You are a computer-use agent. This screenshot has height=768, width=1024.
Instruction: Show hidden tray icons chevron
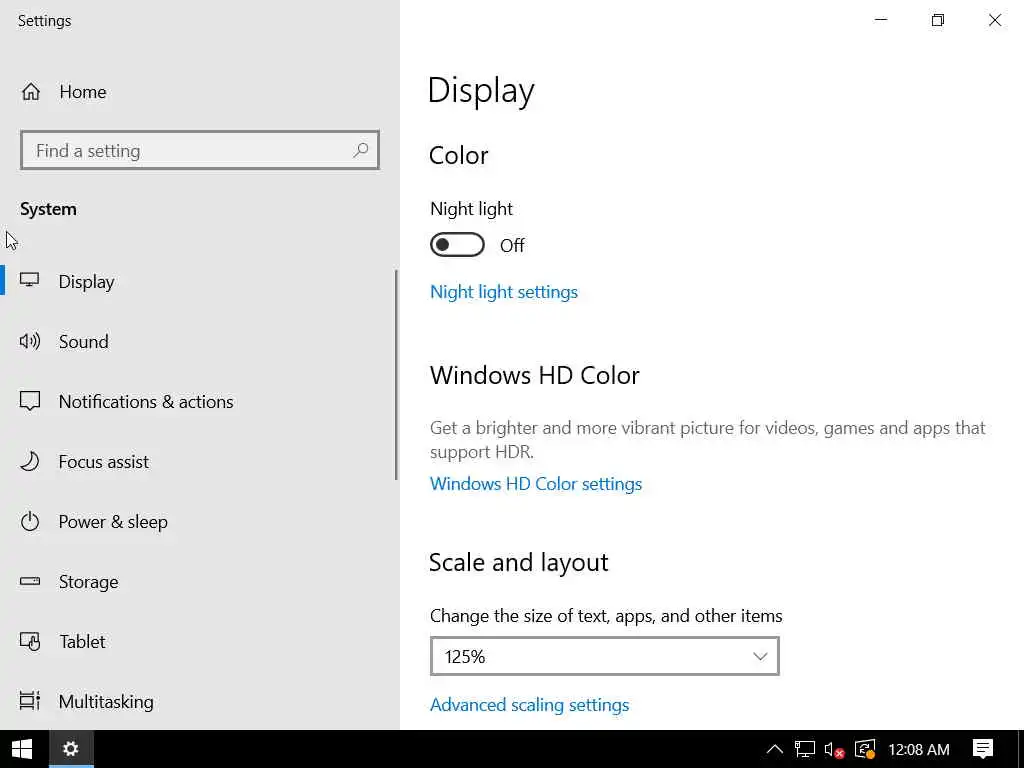[x=775, y=749]
